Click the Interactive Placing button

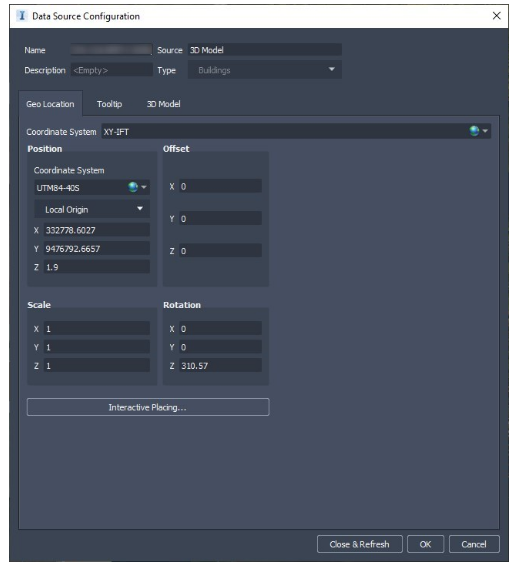click(x=148, y=407)
